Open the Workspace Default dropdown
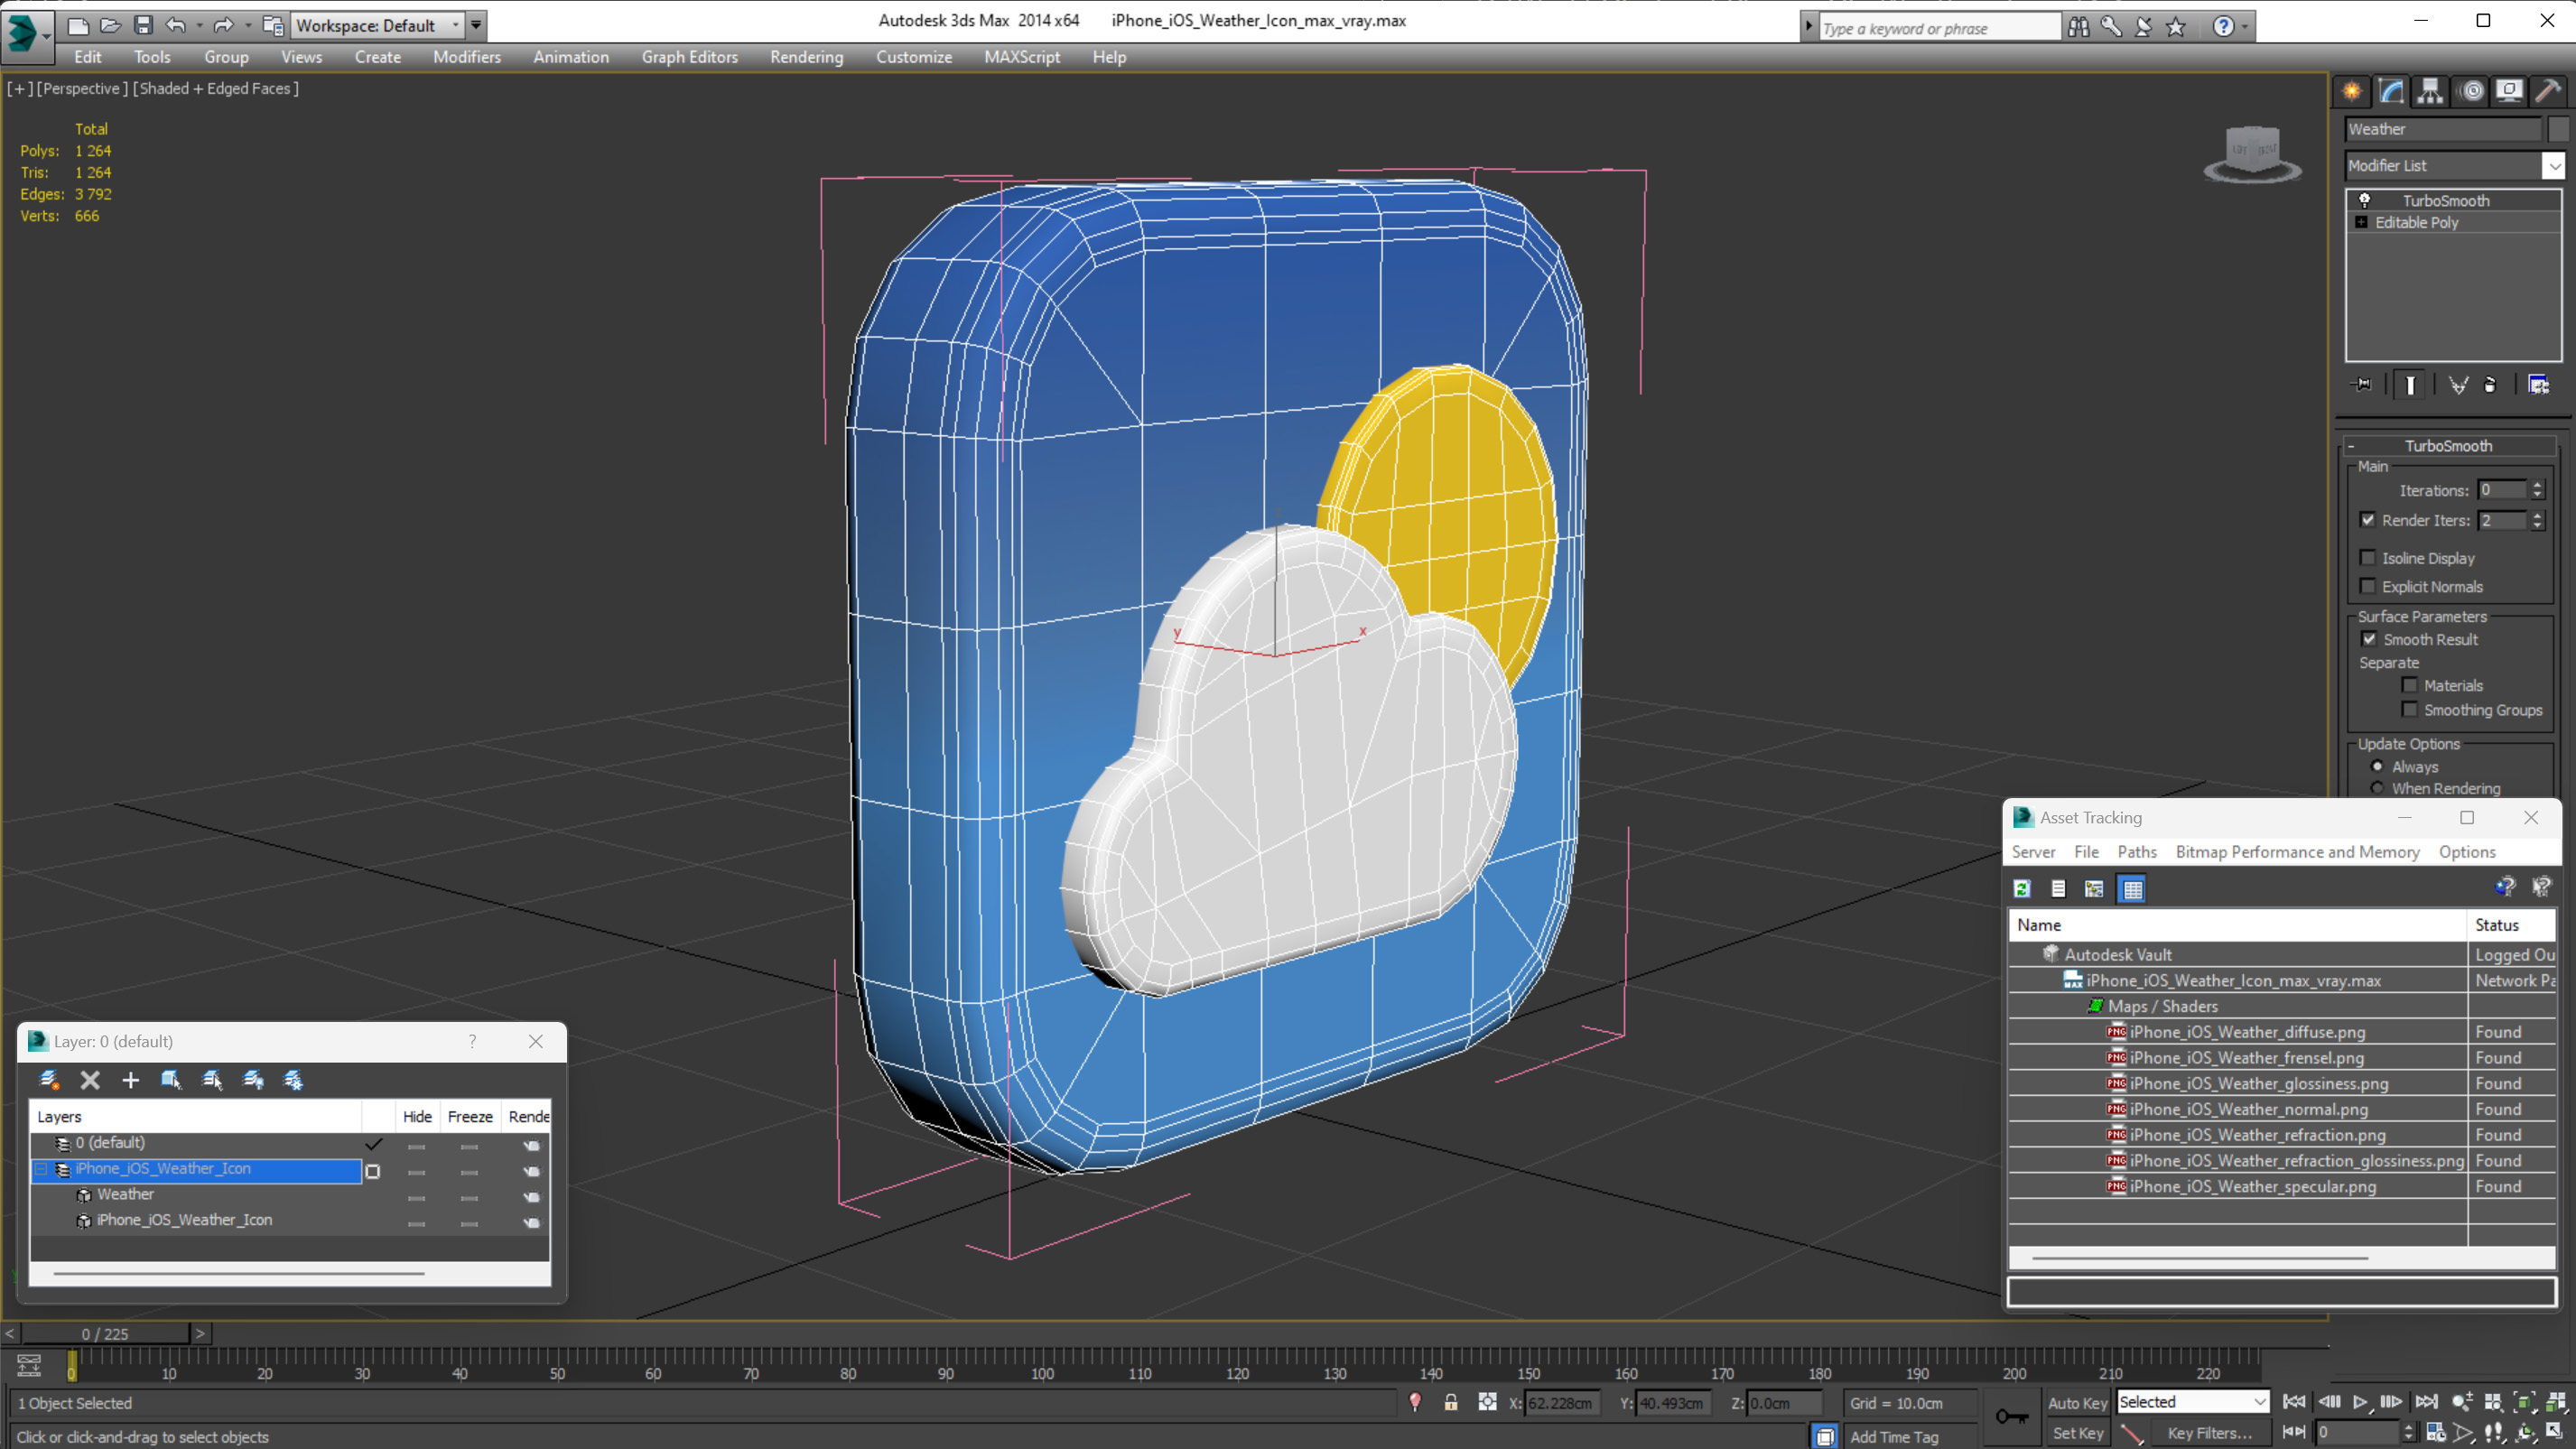 pyautogui.click(x=377, y=25)
